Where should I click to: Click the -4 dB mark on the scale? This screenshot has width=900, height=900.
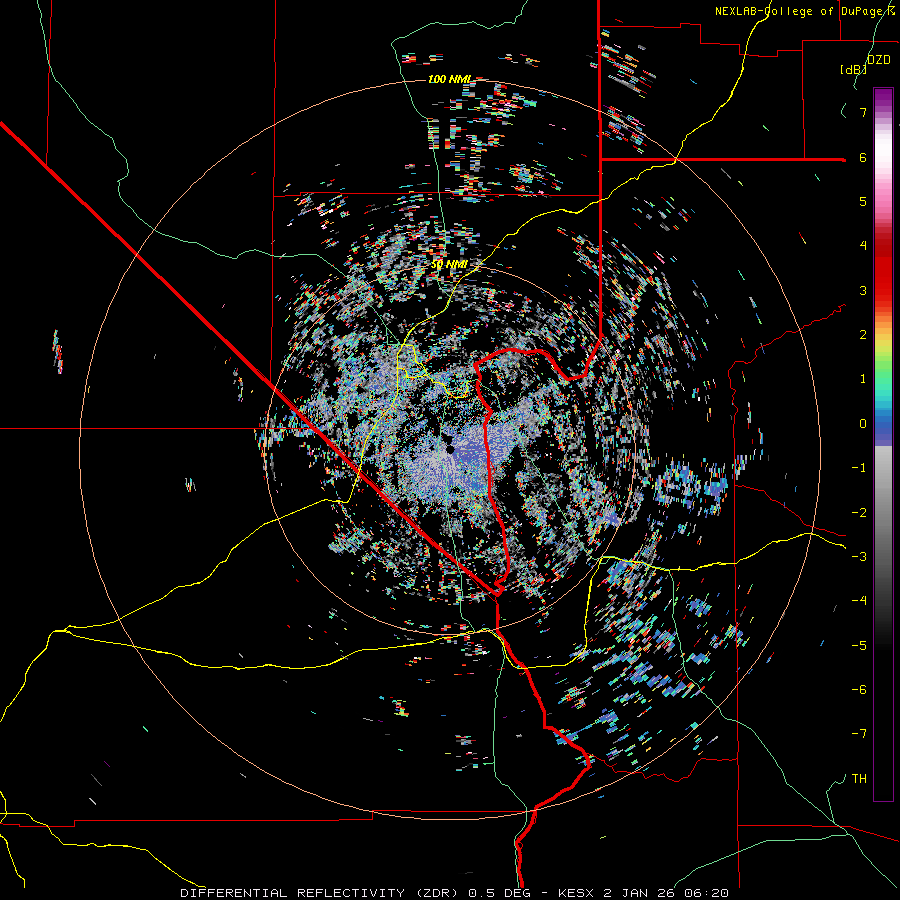pos(859,601)
